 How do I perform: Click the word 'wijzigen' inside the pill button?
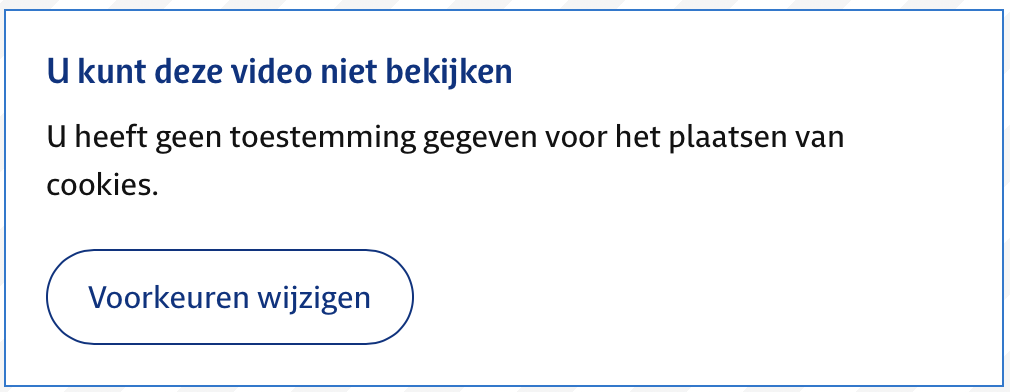click(314, 299)
